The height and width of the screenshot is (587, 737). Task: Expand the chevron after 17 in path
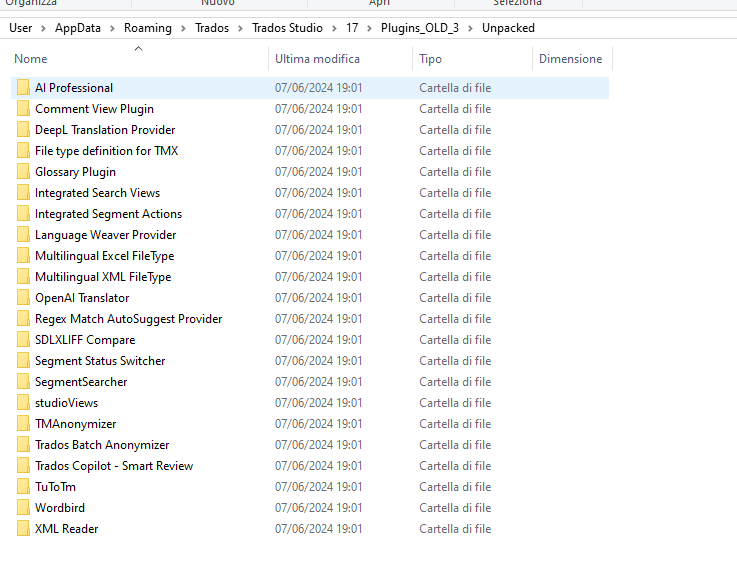(x=369, y=28)
